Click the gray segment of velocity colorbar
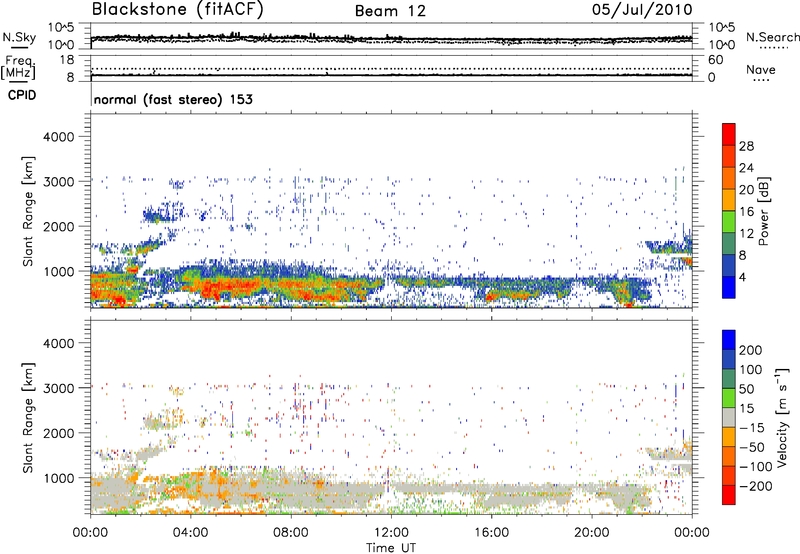800x554 pixels. click(729, 417)
